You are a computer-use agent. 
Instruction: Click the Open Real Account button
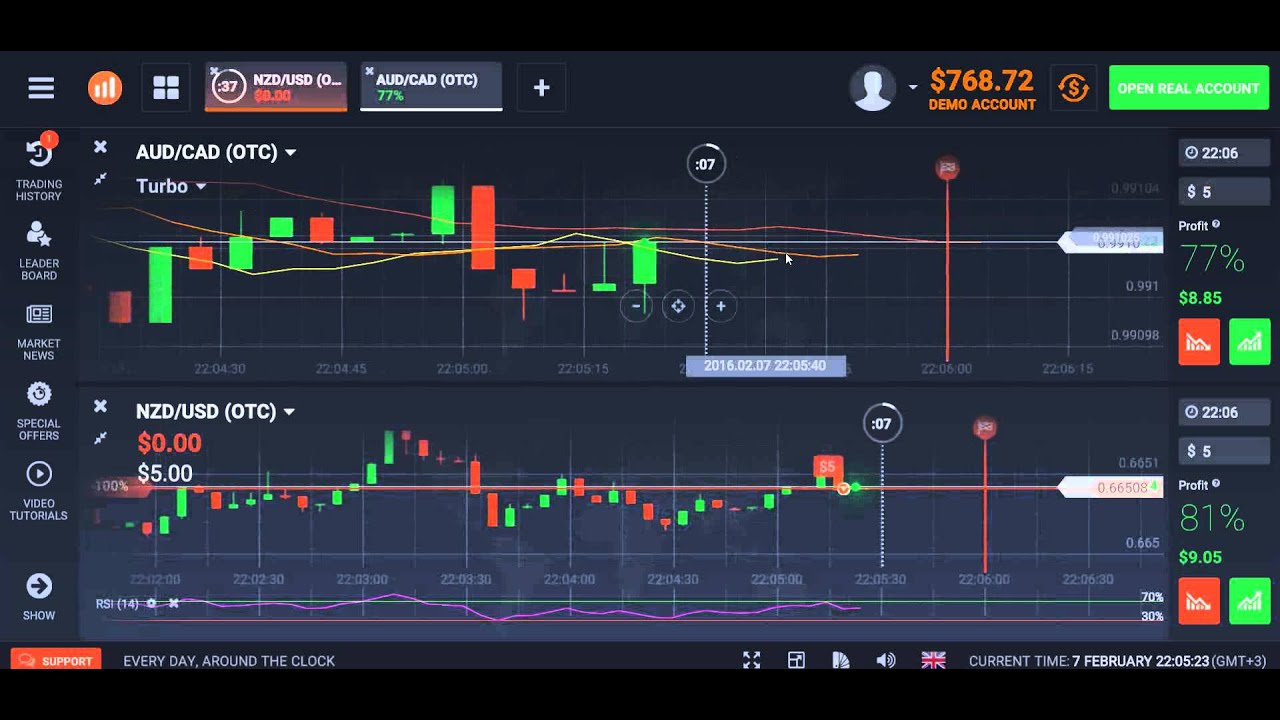click(1188, 88)
